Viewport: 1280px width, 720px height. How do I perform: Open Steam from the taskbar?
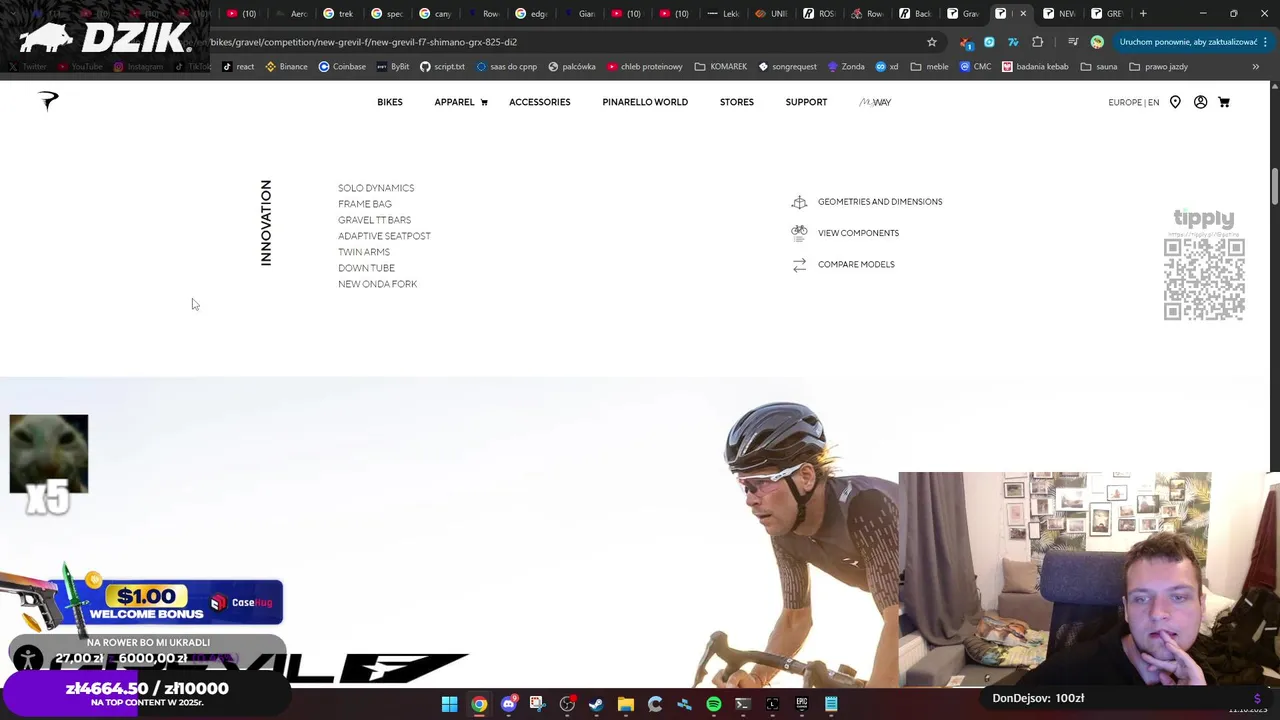coord(596,704)
